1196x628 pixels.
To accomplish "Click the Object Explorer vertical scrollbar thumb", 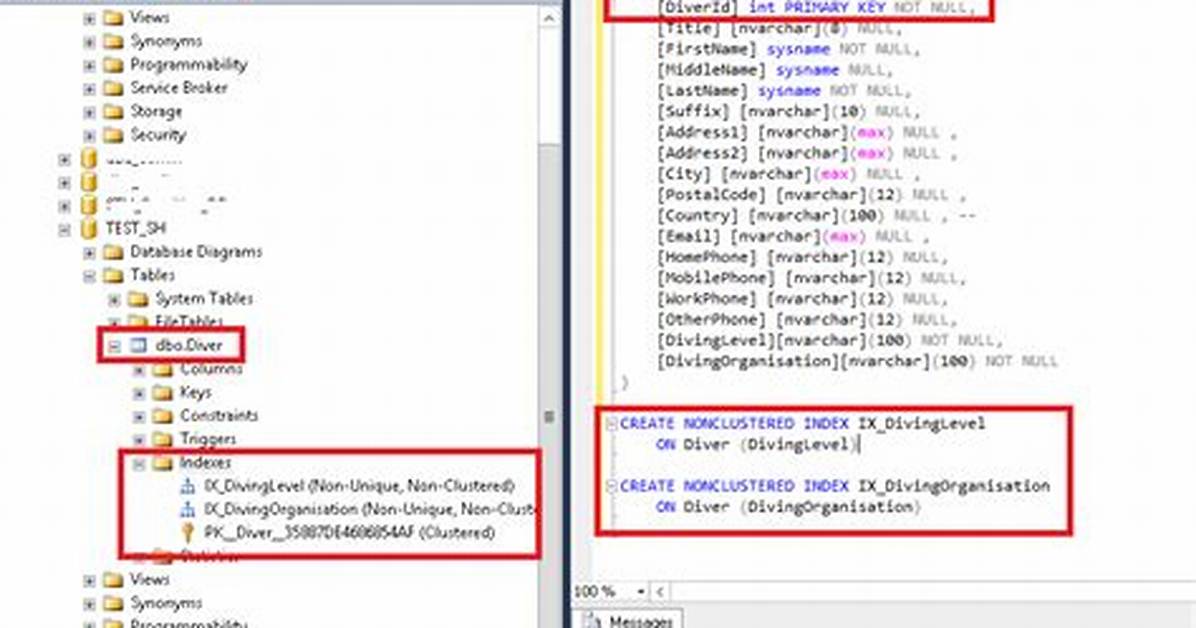I will pos(550,416).
